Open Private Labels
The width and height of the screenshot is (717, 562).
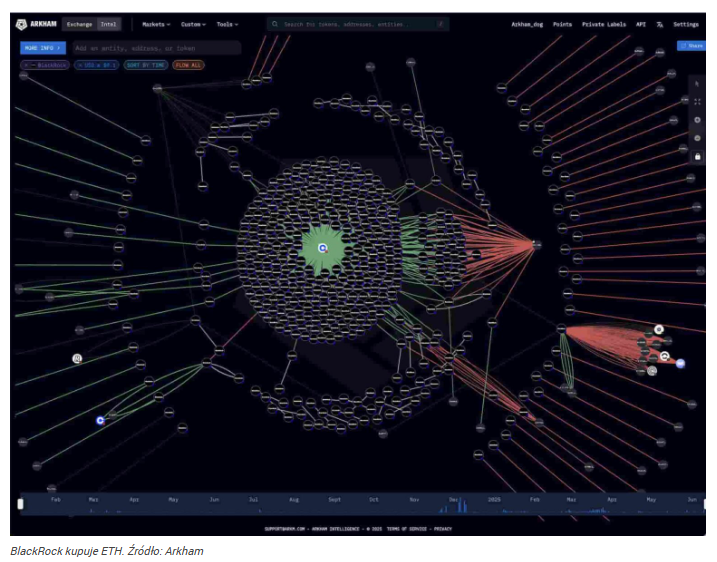click(x=604, y=25)
